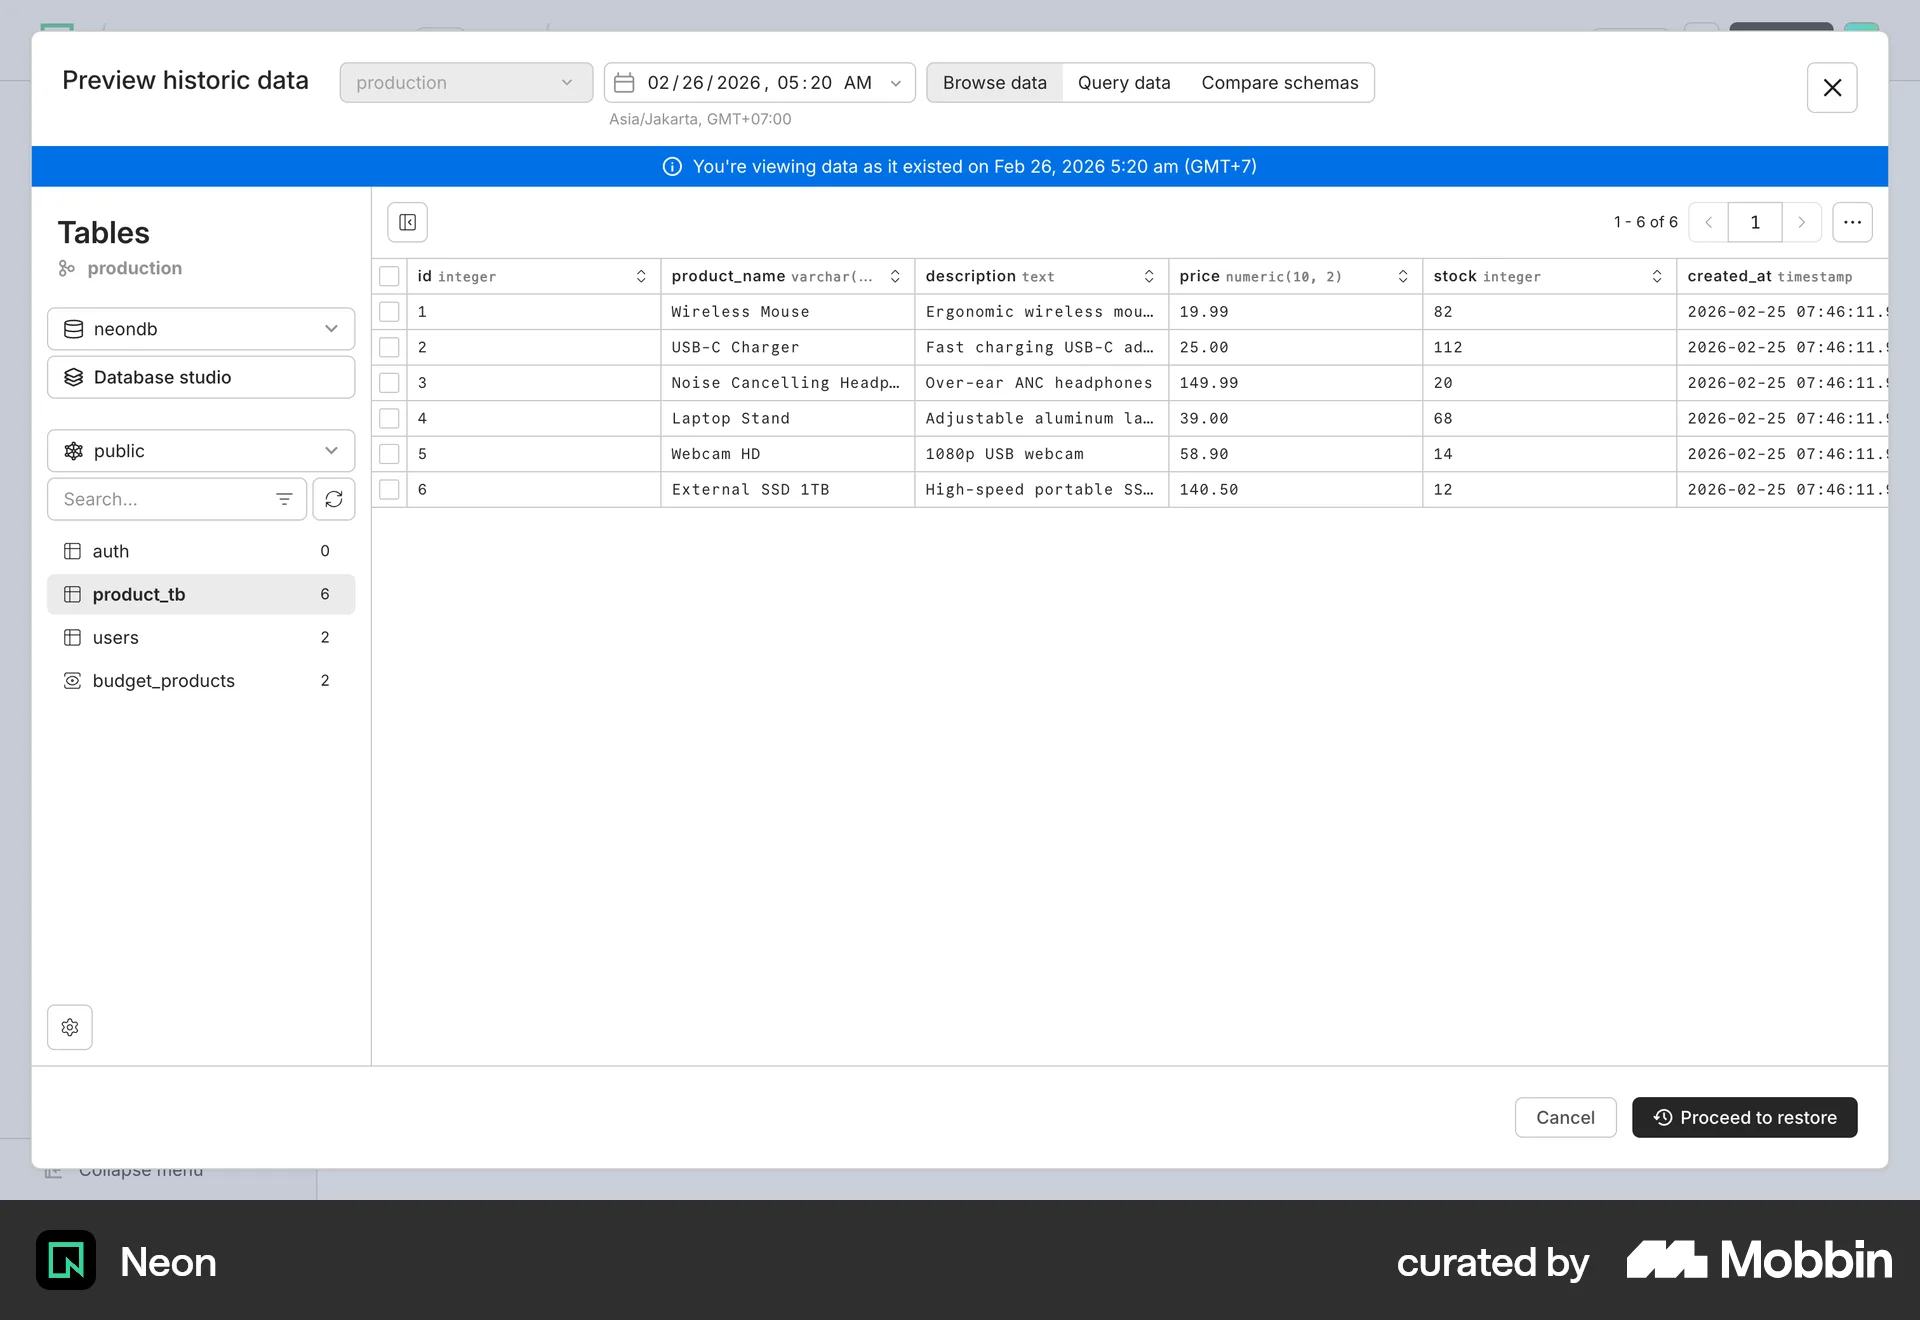Click the Cancel button
This screenshot has width=1920, height=1320.
(x=1565, y=1118)
